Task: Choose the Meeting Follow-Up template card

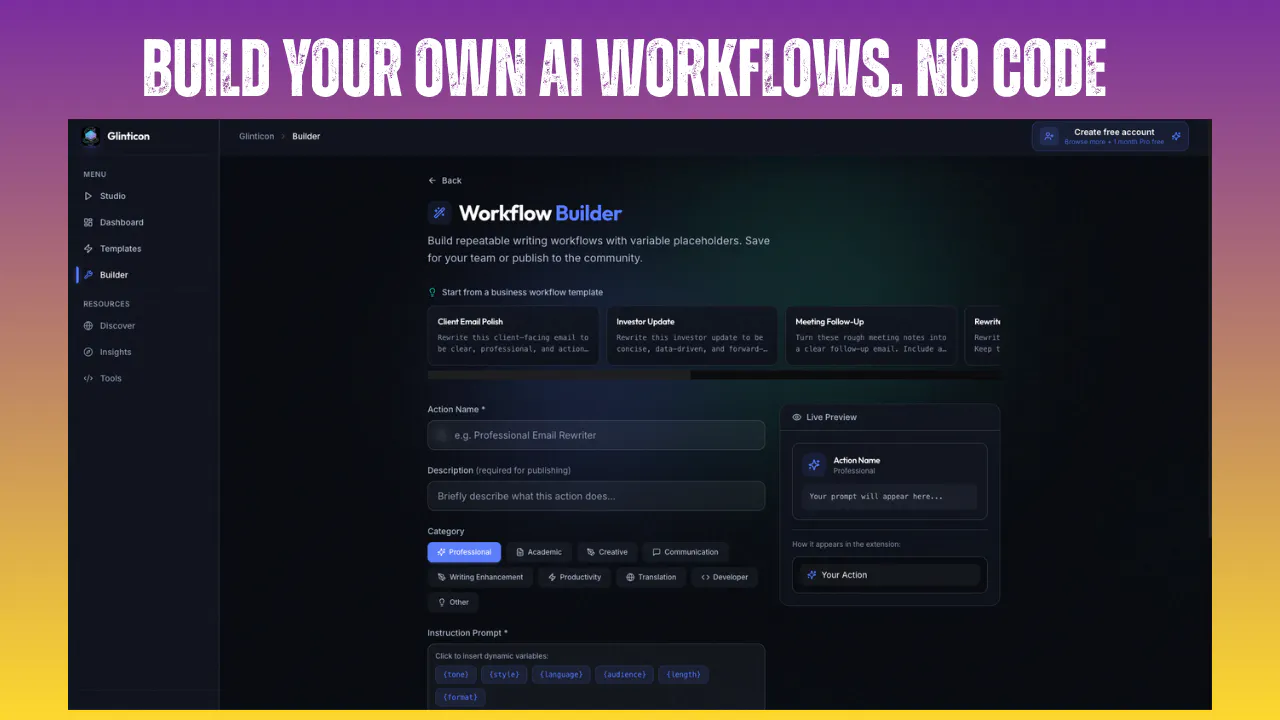Action: coord(871,335)
